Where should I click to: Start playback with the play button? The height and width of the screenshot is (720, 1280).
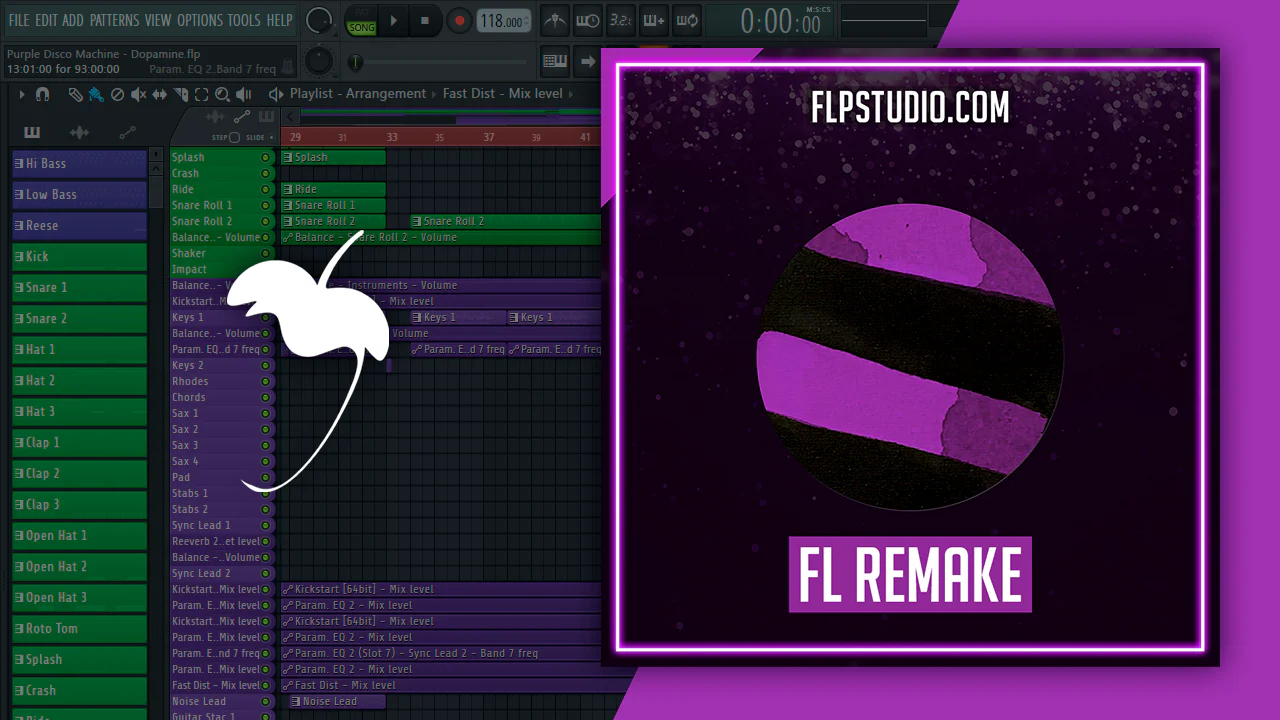click(393, 20)
